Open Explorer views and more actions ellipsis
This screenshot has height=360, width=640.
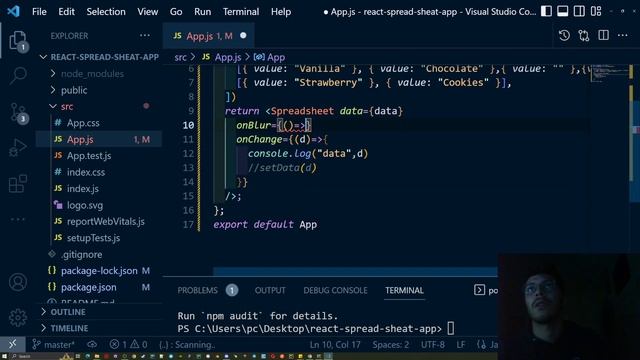coord(145,36)
